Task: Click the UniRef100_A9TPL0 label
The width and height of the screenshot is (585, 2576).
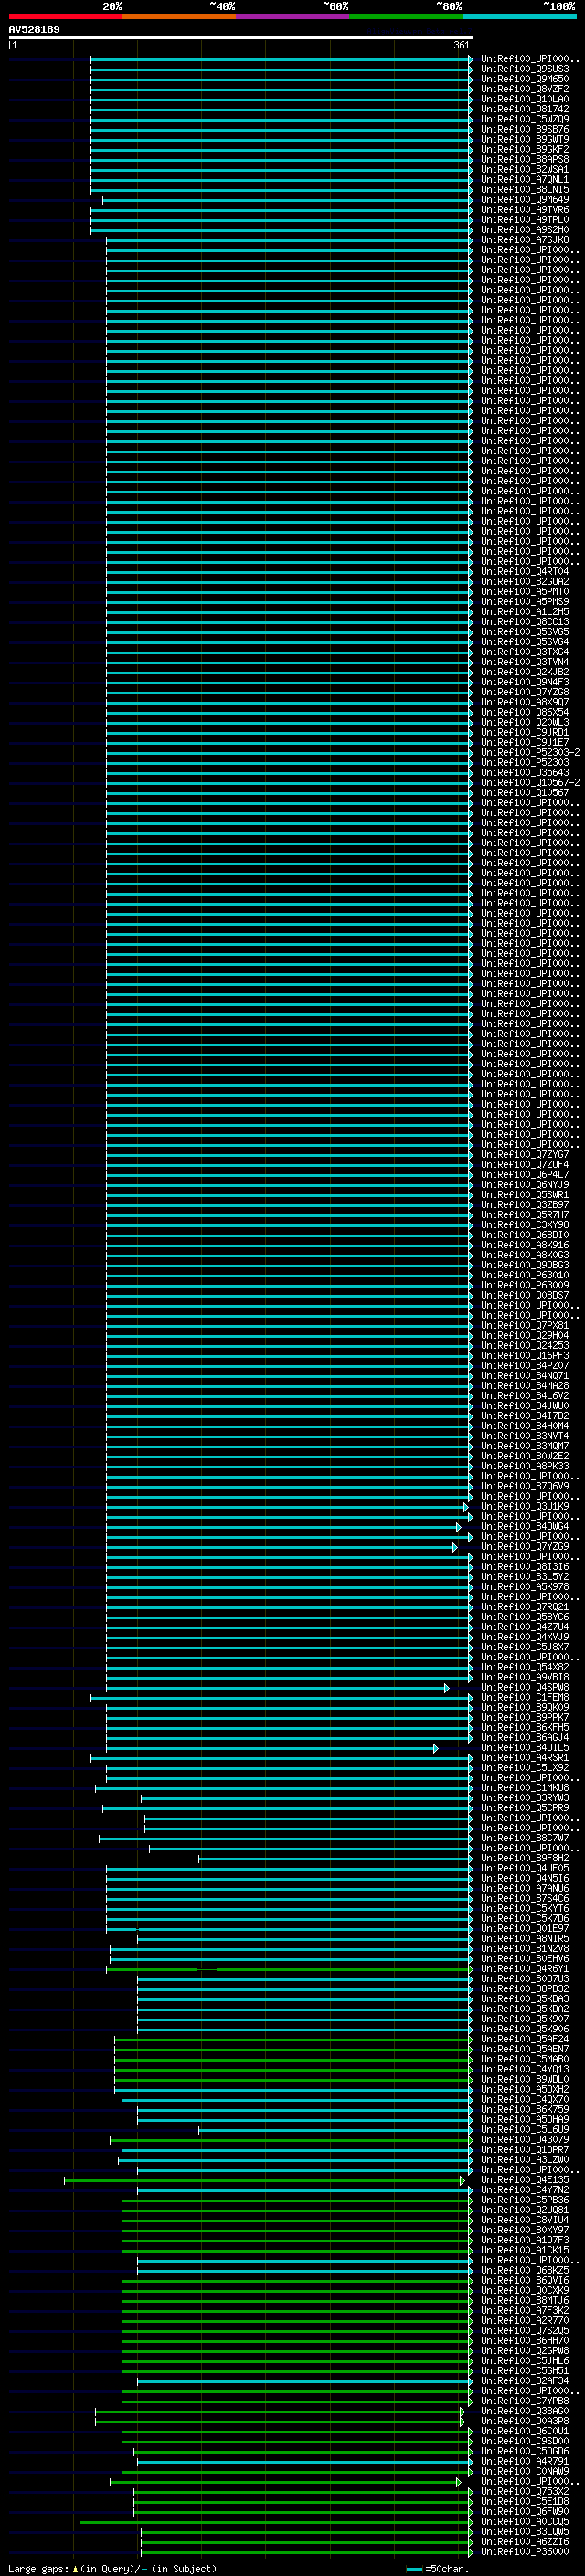Action: pyautogui.click(x=525, y=220)
